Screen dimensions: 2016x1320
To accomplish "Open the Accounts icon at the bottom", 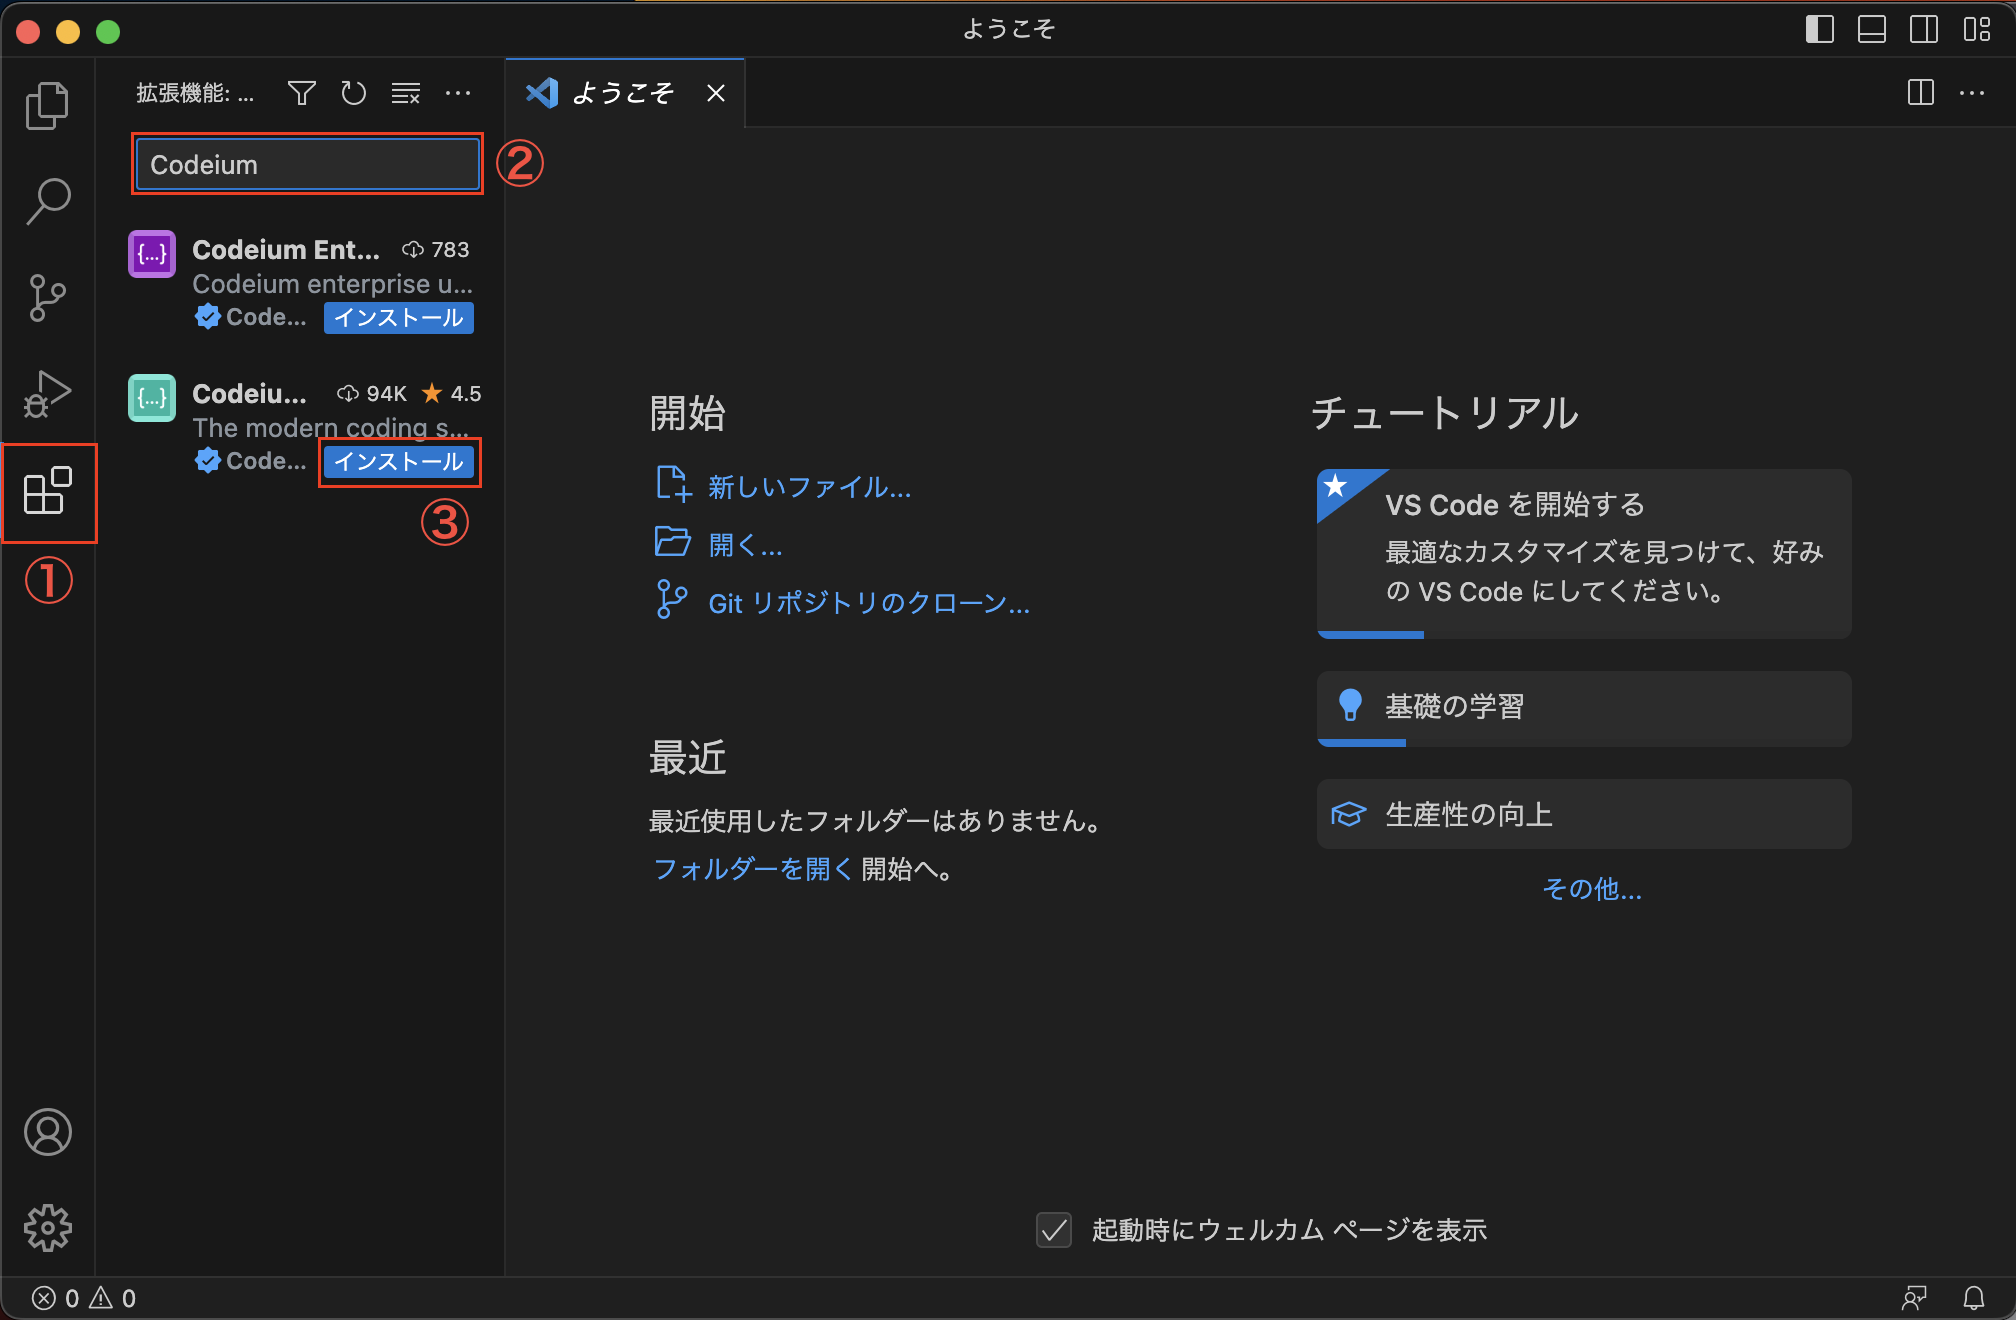I will [x=47, y=1133].
